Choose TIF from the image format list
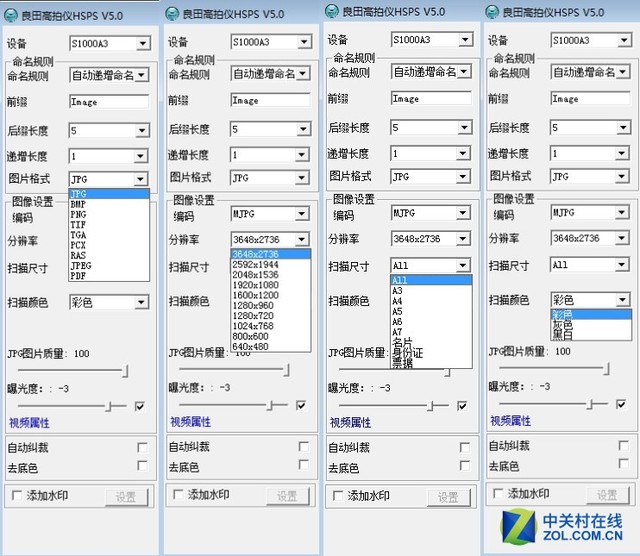Viewport: 640px width, 556px height. [x=109, y=225]
